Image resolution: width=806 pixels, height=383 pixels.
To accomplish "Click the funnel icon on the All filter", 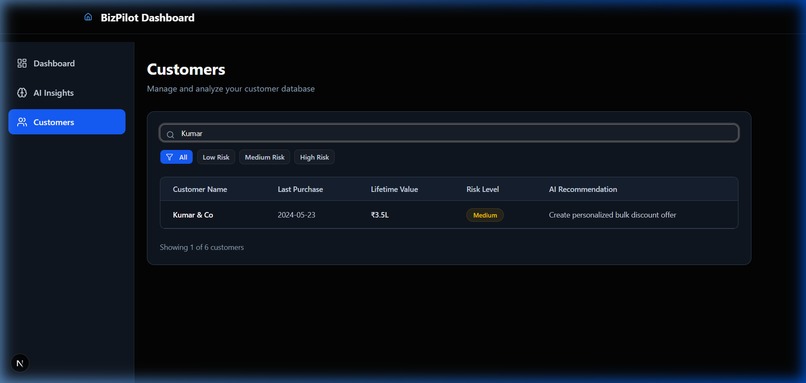I will [170, 157].
